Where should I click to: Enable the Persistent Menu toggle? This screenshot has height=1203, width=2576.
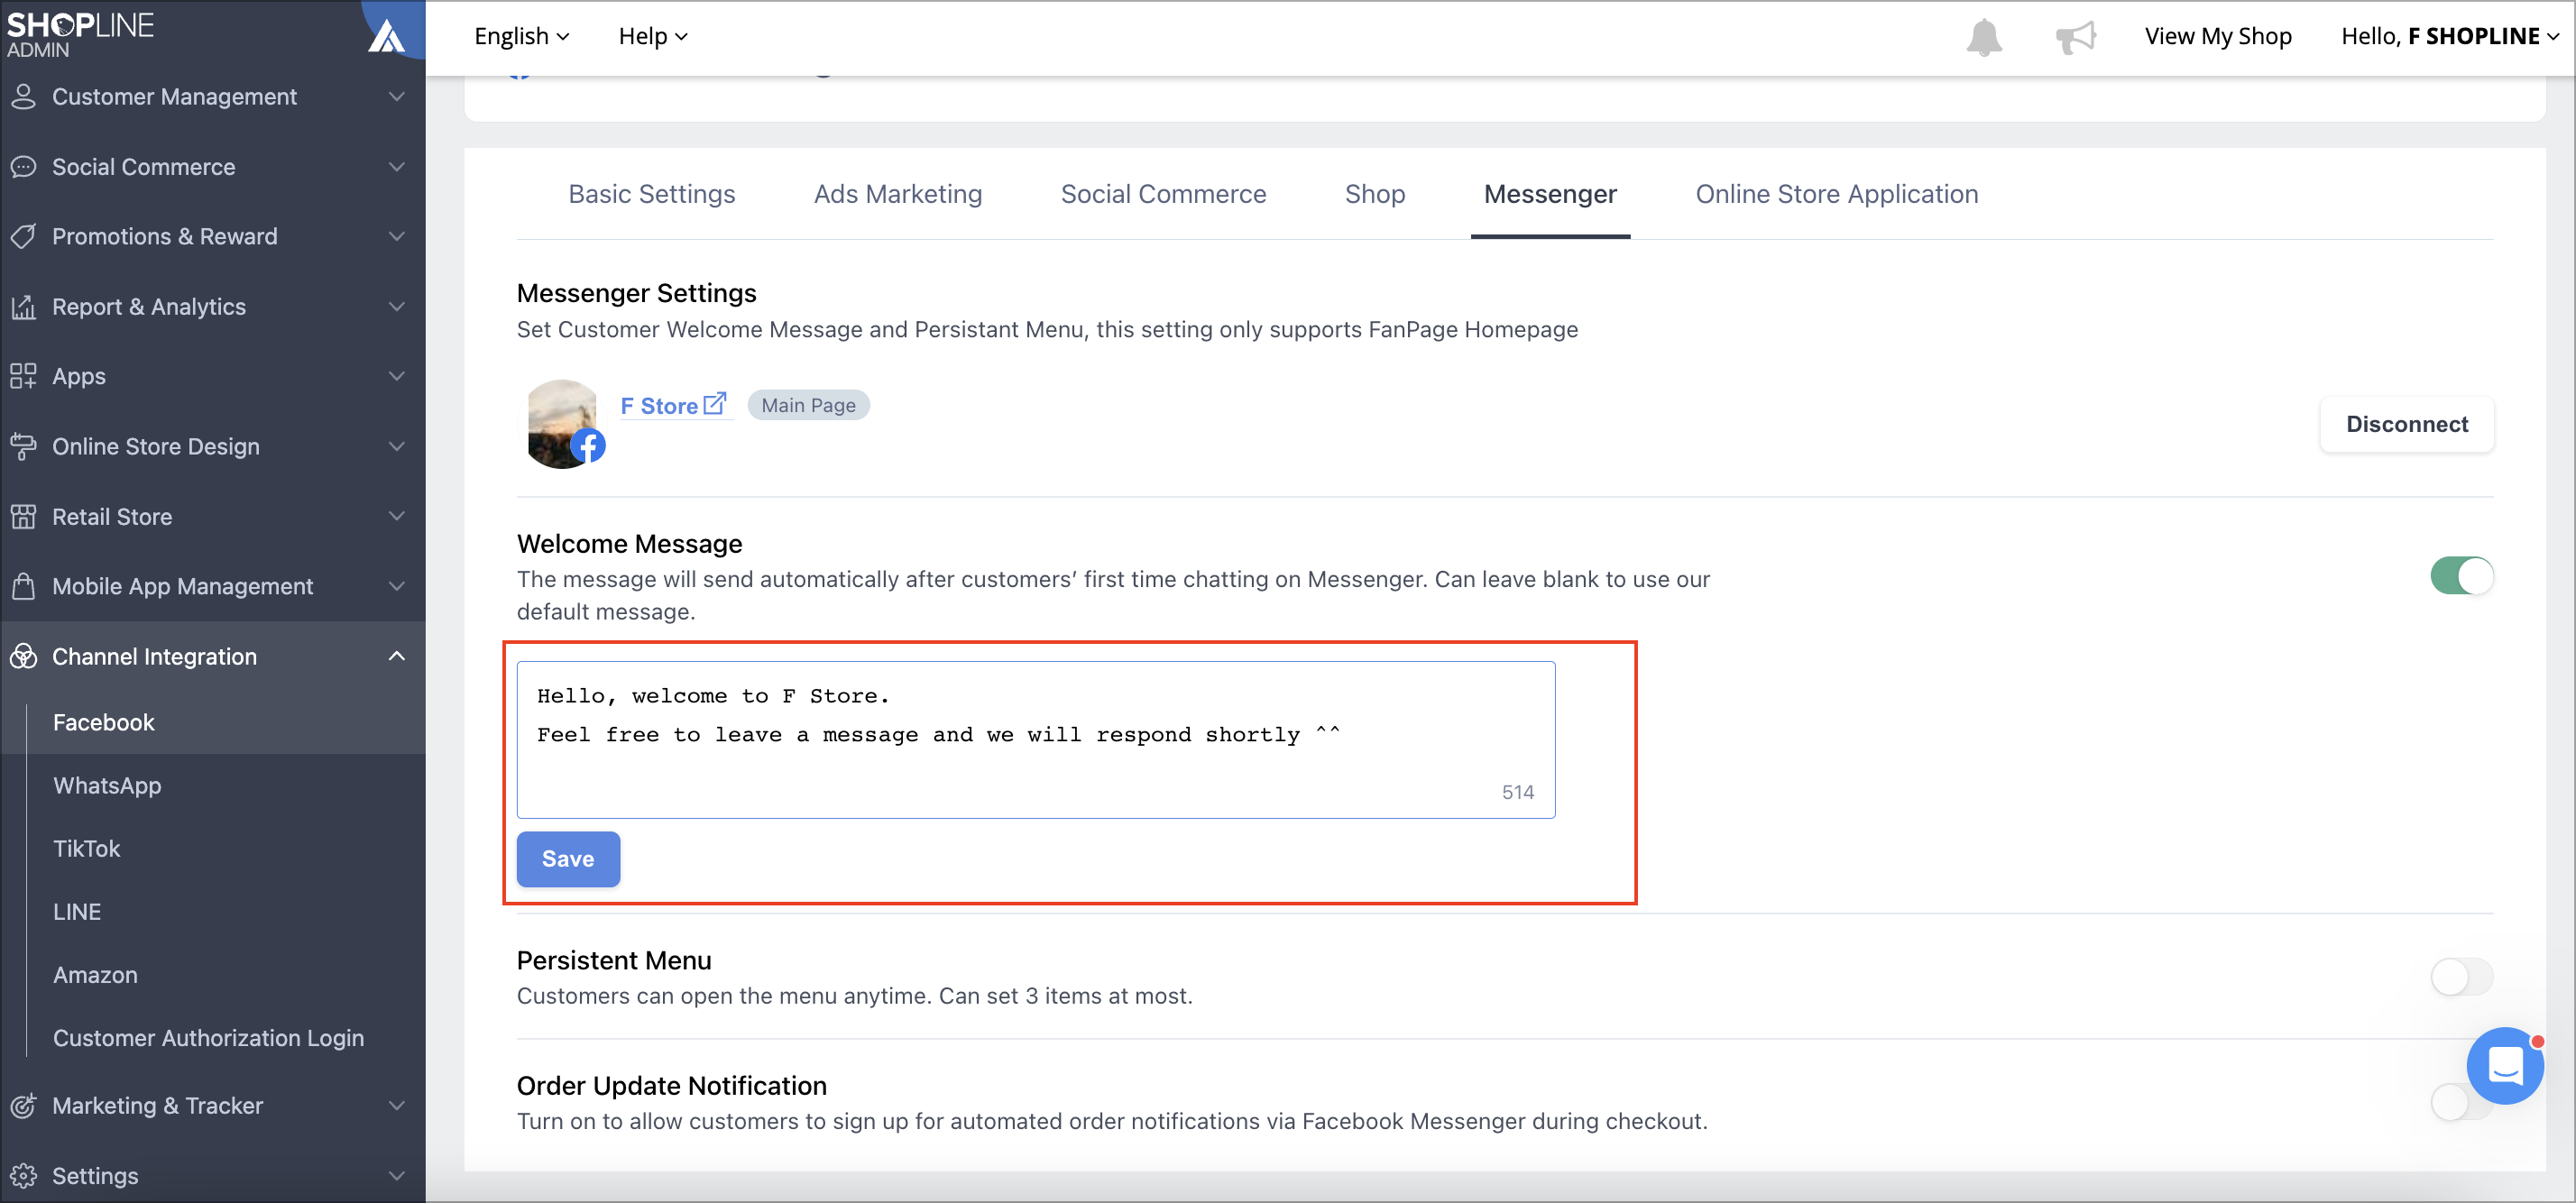click(2461, 976)
